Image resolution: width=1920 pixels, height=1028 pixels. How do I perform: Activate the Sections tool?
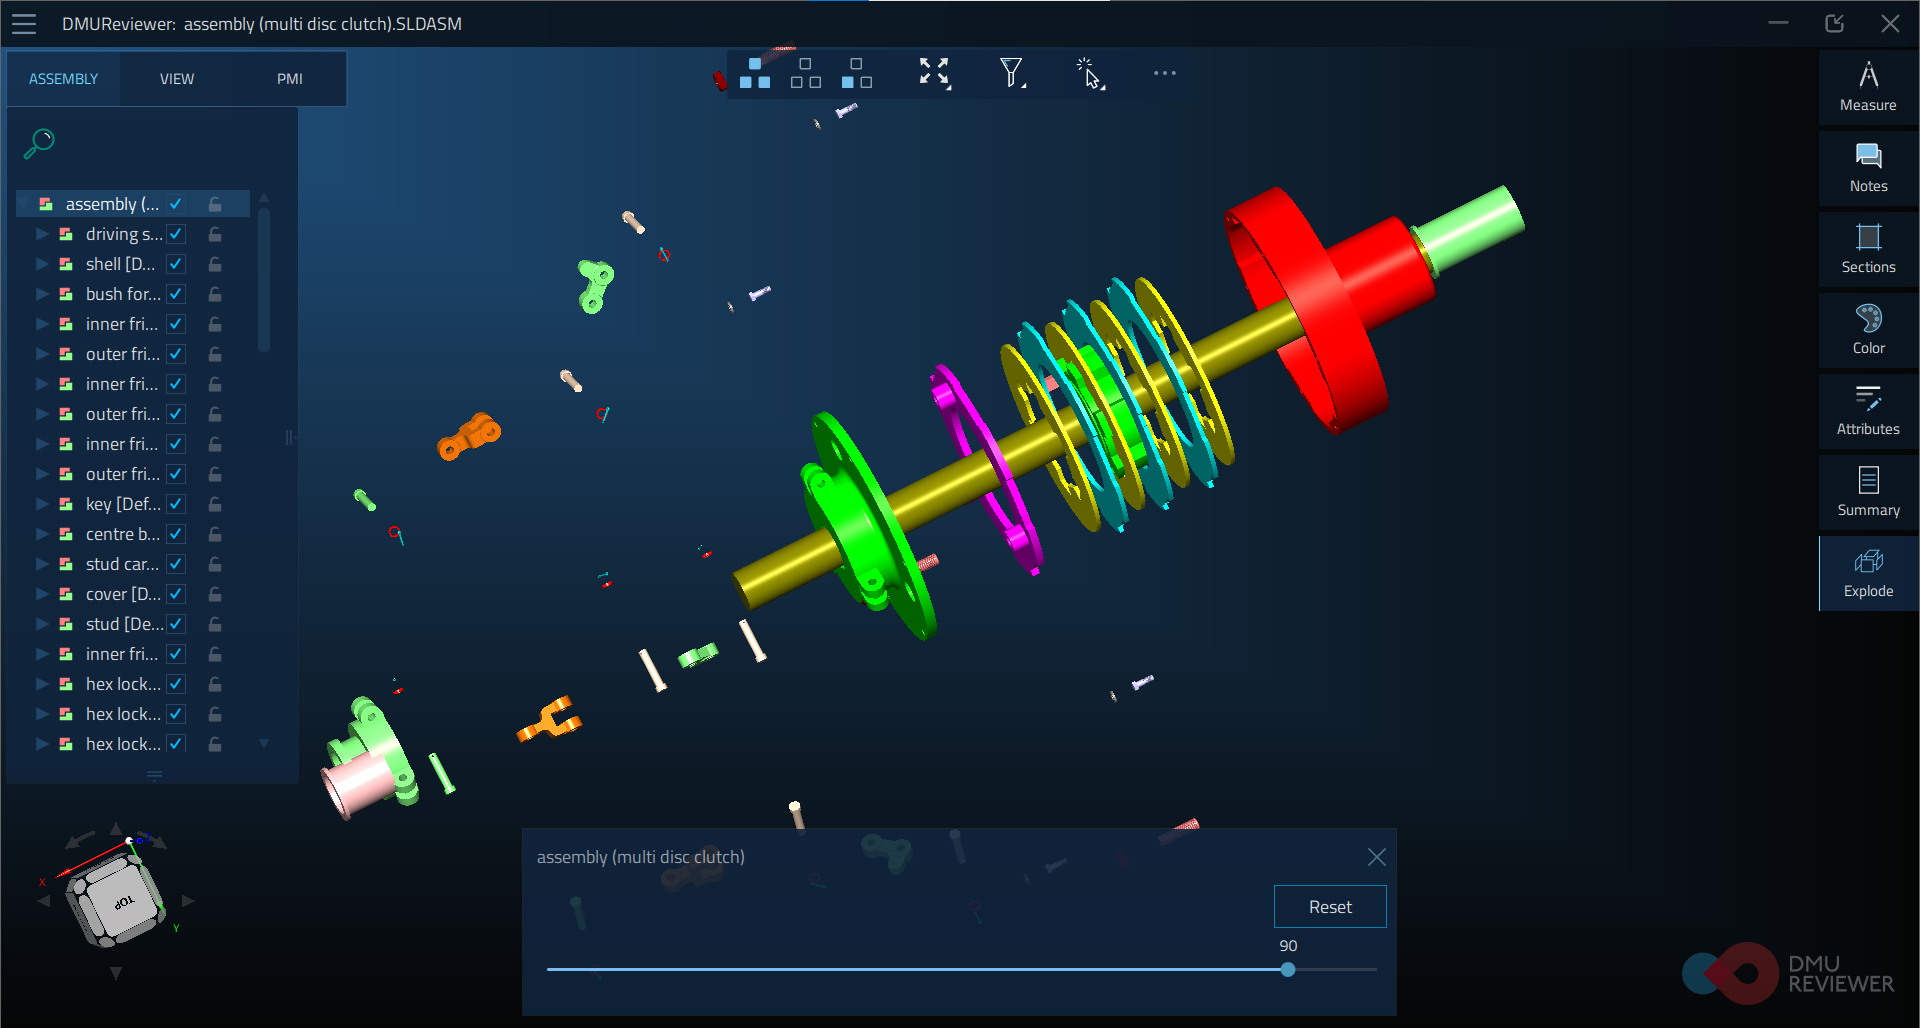1868,248
